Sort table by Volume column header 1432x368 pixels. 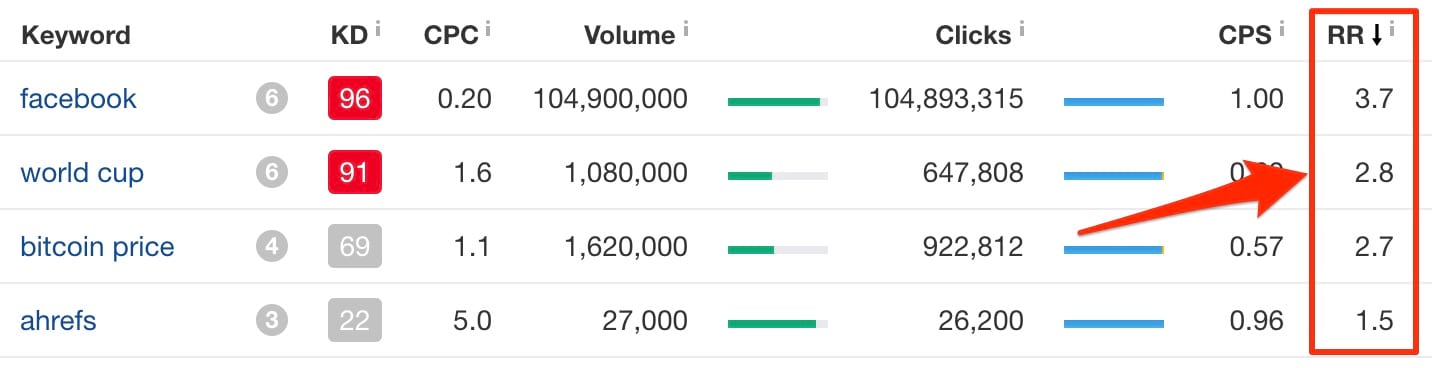click(629, 36)
